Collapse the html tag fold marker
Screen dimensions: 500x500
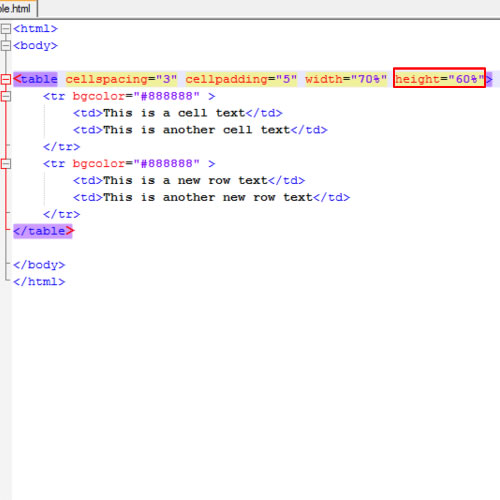point(6,29)
